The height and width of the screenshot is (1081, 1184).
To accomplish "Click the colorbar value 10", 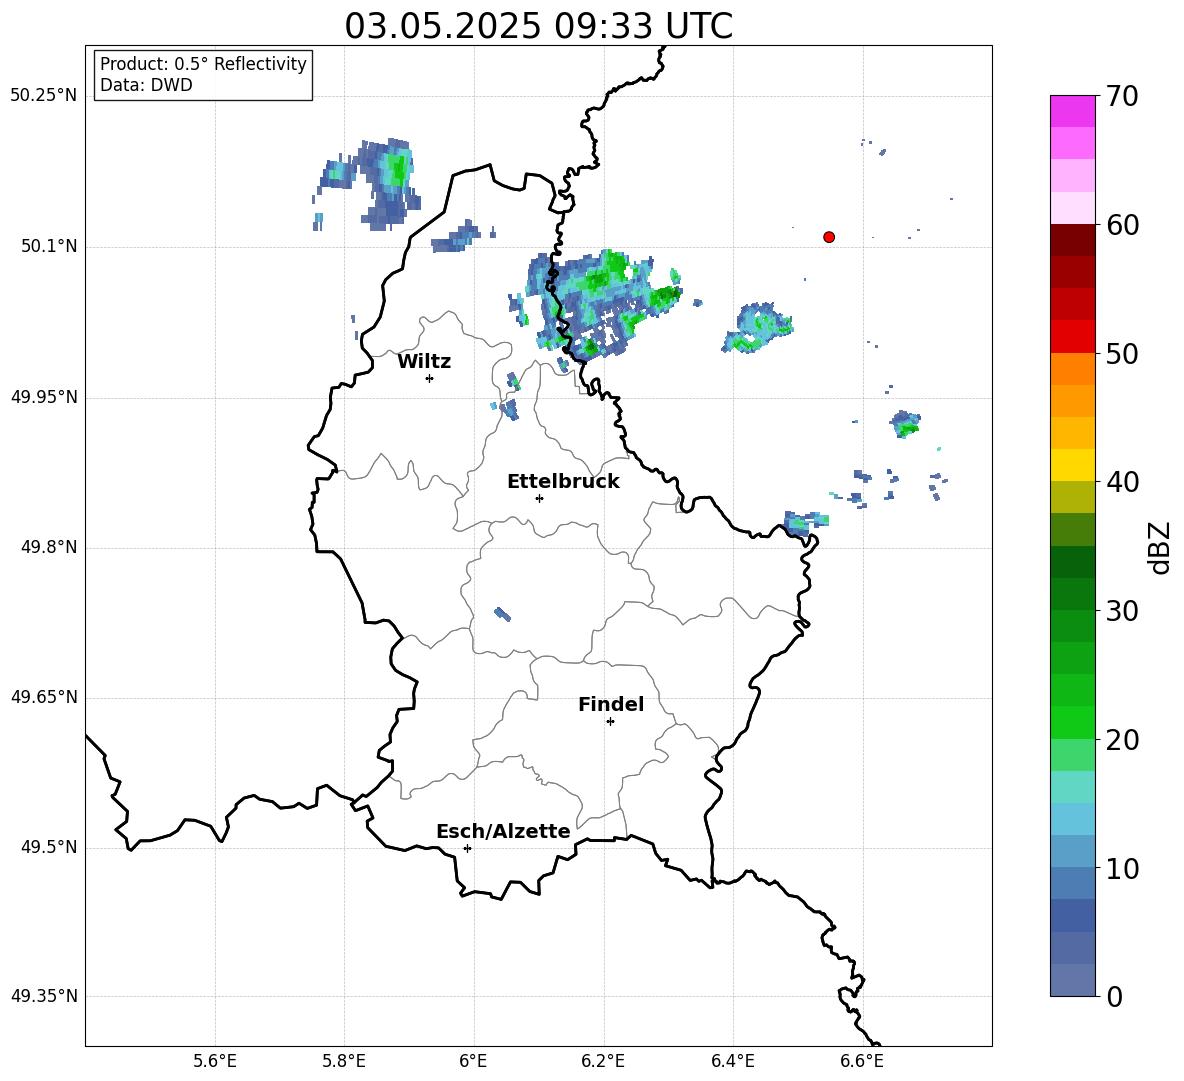I will click(1122, 869).
